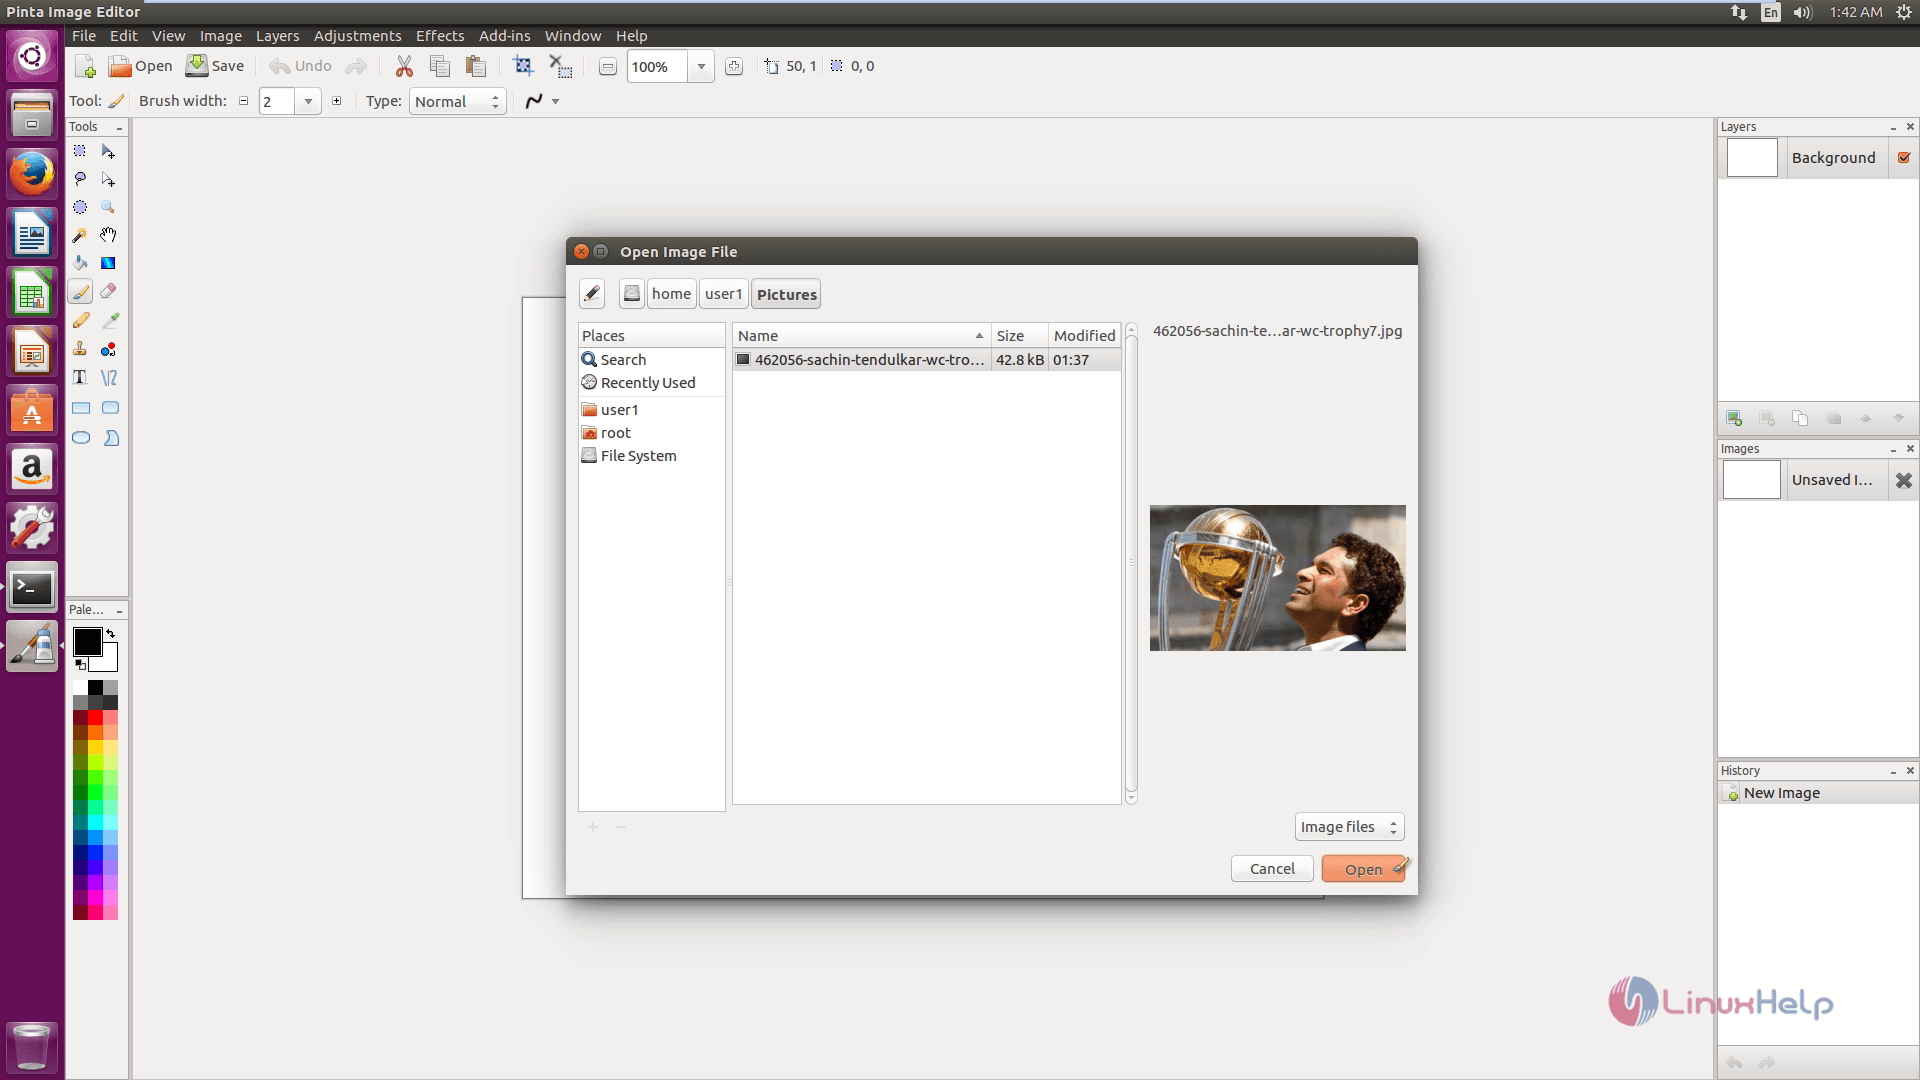
Task: Pick bright red from the palette
Action: (95, 718)
